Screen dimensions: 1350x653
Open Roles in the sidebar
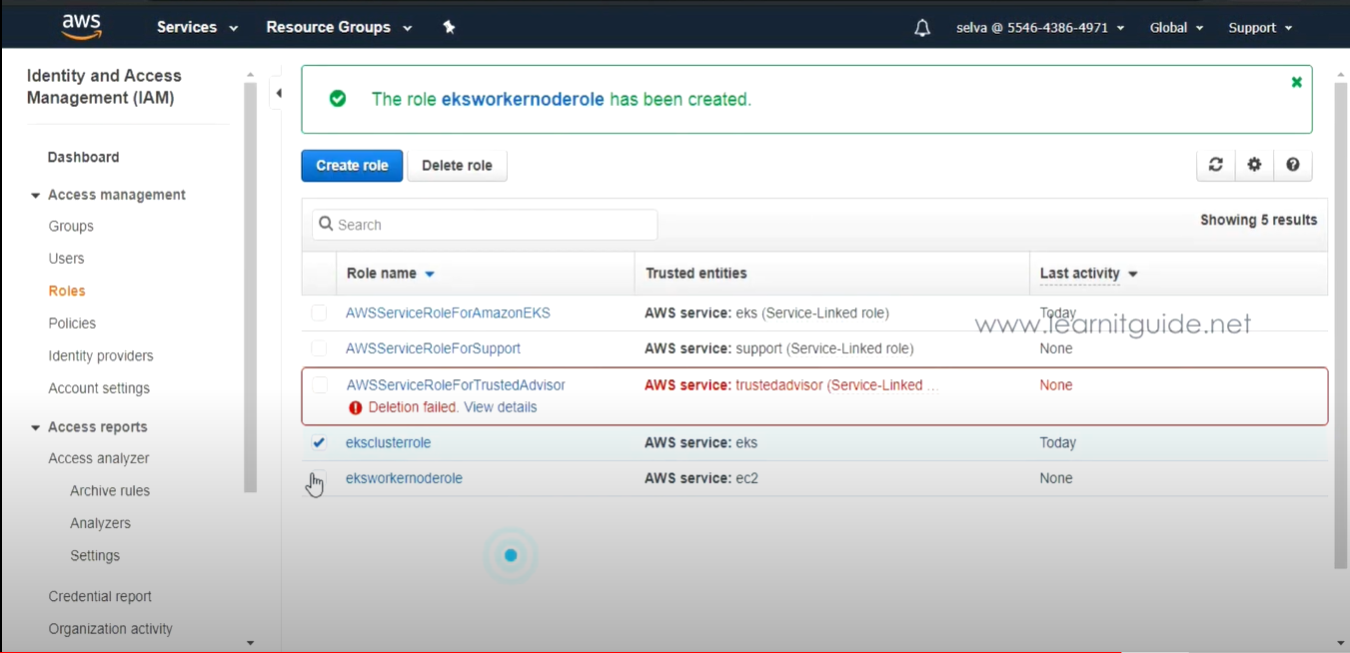(x=67, y=291)
